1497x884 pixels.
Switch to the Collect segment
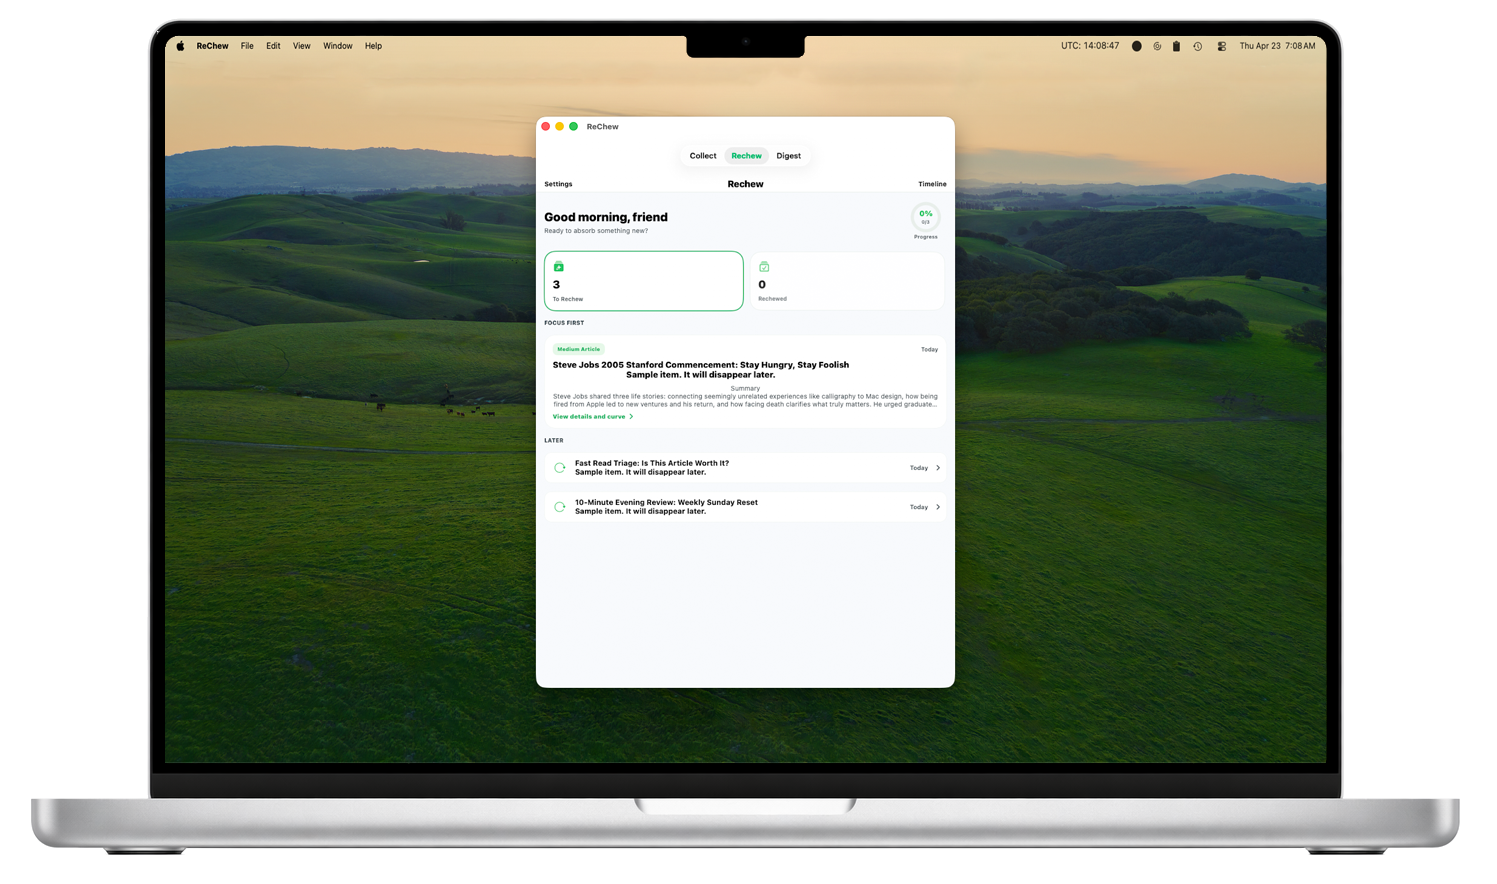[x=703, y=156]
